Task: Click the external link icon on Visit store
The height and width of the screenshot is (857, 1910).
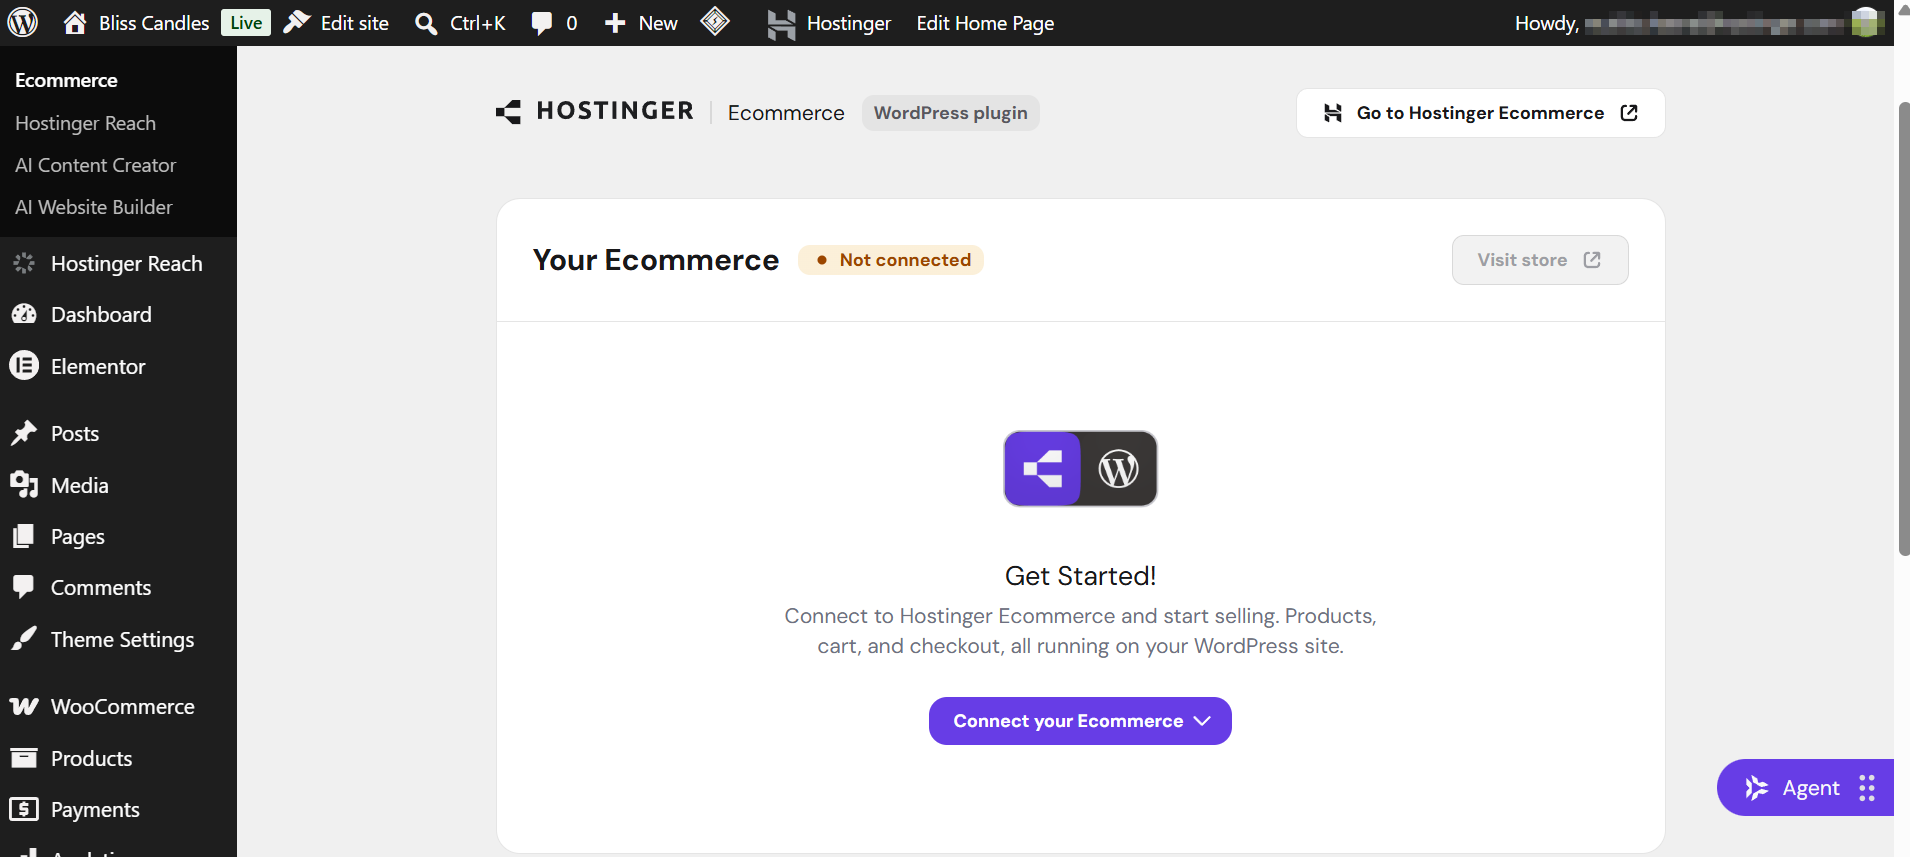Action: [x=1592, y=260]
